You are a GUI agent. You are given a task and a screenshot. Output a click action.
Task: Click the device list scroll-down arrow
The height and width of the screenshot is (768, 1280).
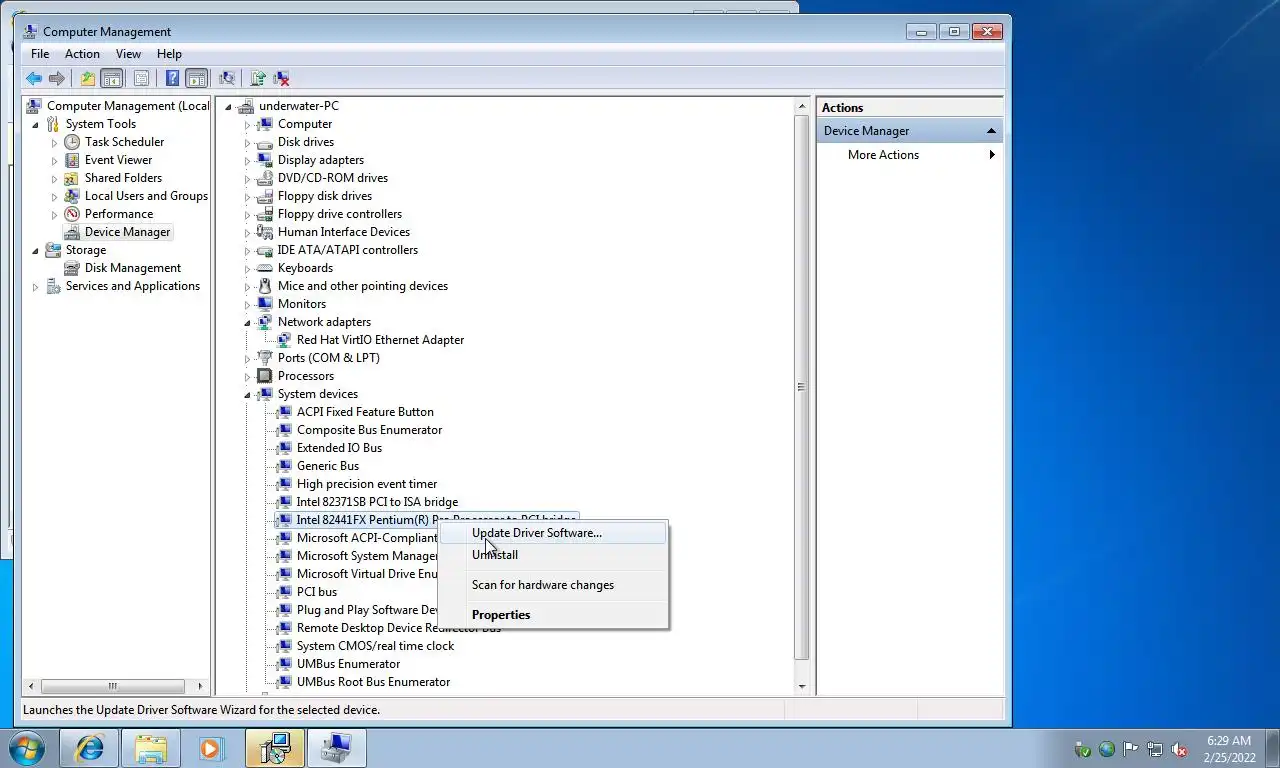pyautogui.click(x=801, y=686)
